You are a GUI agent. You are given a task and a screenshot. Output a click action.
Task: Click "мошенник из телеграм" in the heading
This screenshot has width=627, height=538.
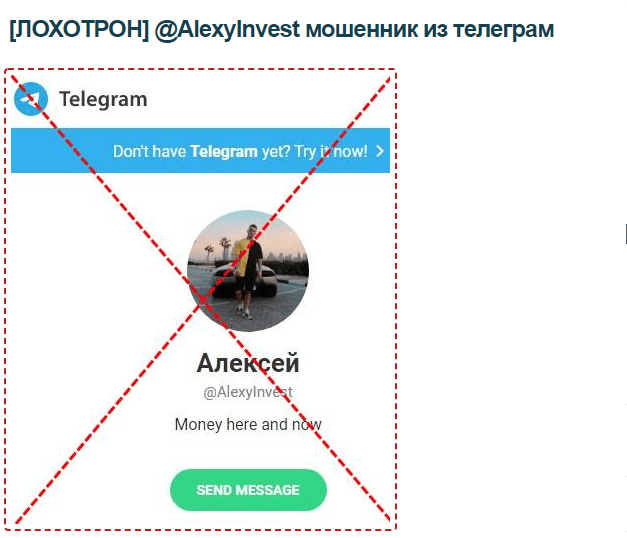[x=430, y=29]
